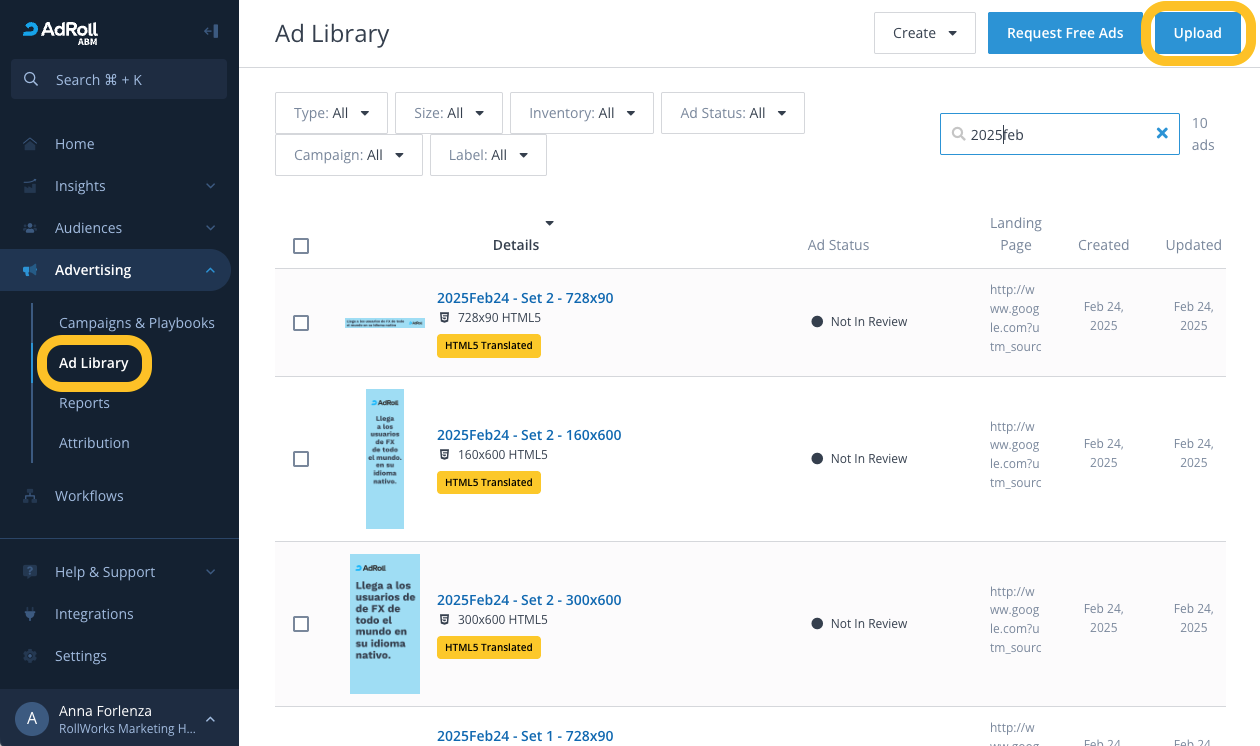Select the checkbox for the 160x600 ad
The height and width of the screenshot is (746, 1260).
301,458
